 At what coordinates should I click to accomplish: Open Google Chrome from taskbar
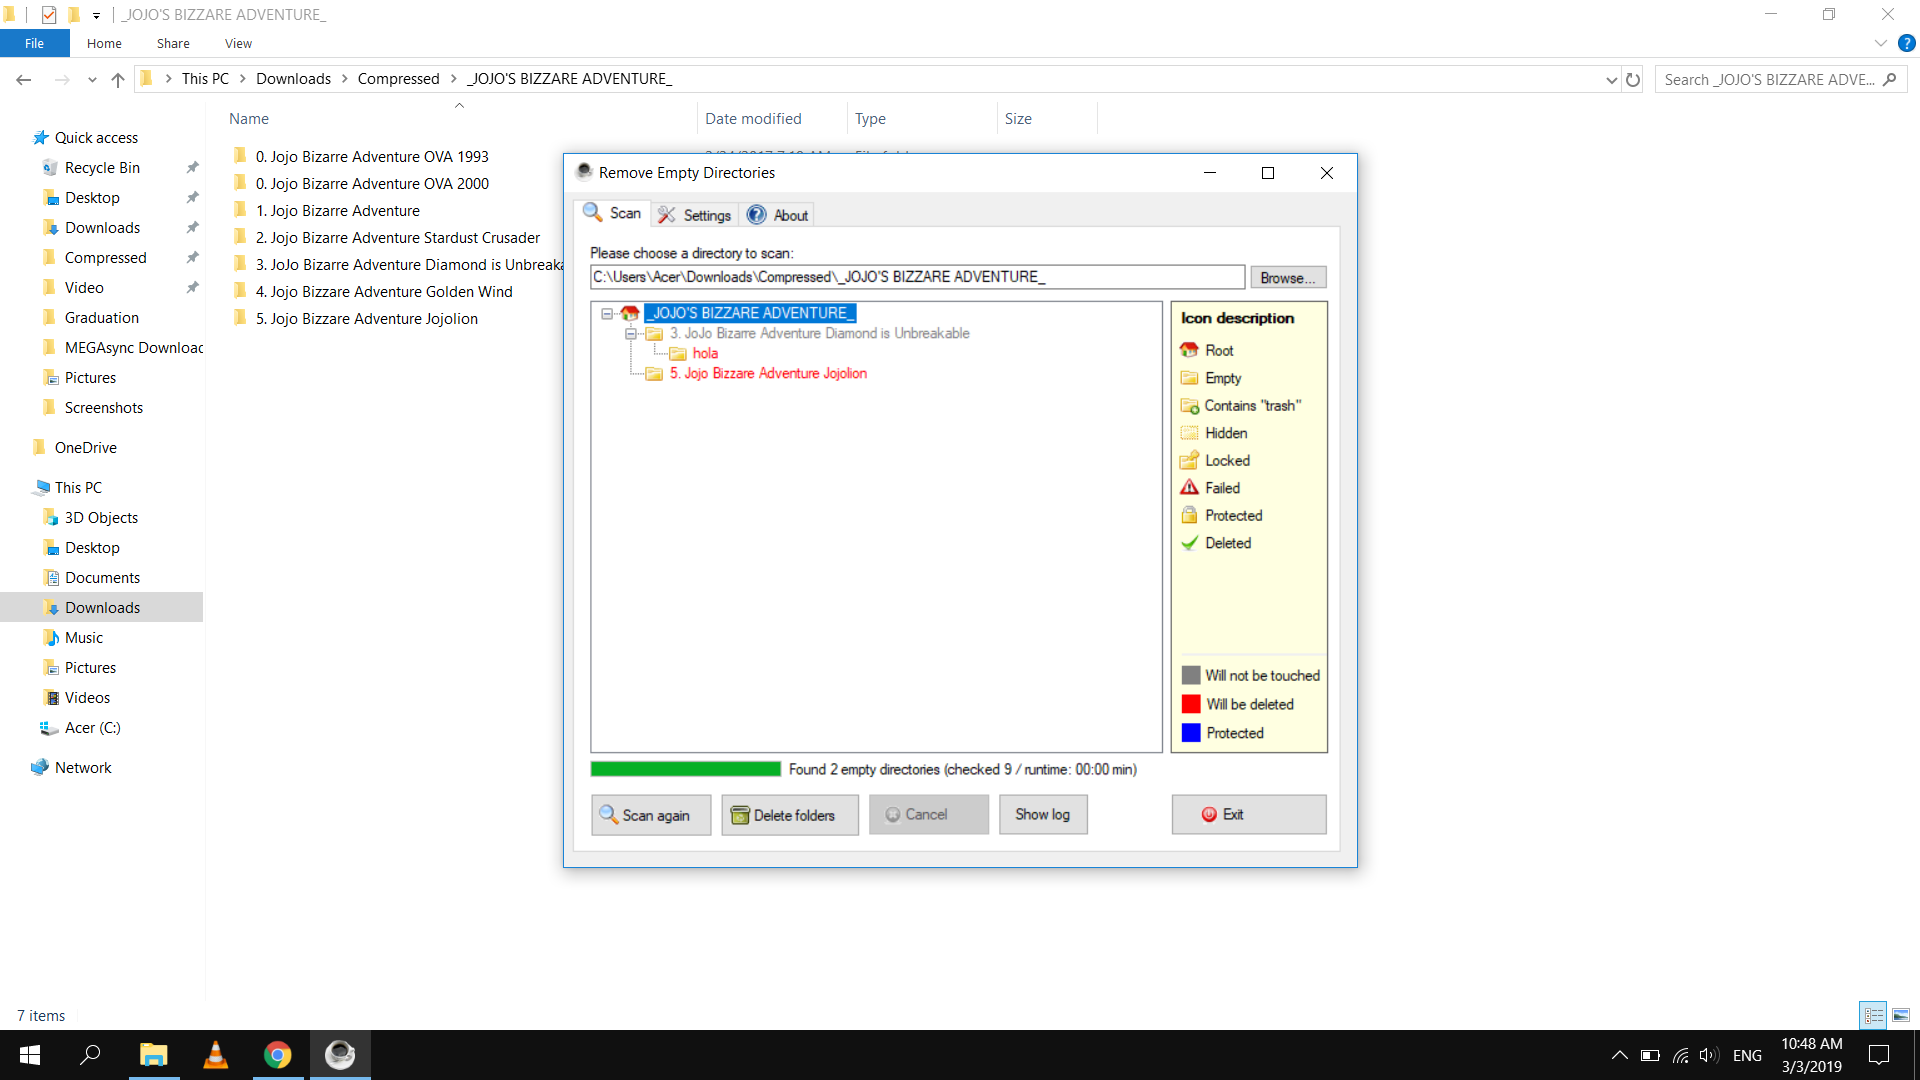pos(277,1055)
